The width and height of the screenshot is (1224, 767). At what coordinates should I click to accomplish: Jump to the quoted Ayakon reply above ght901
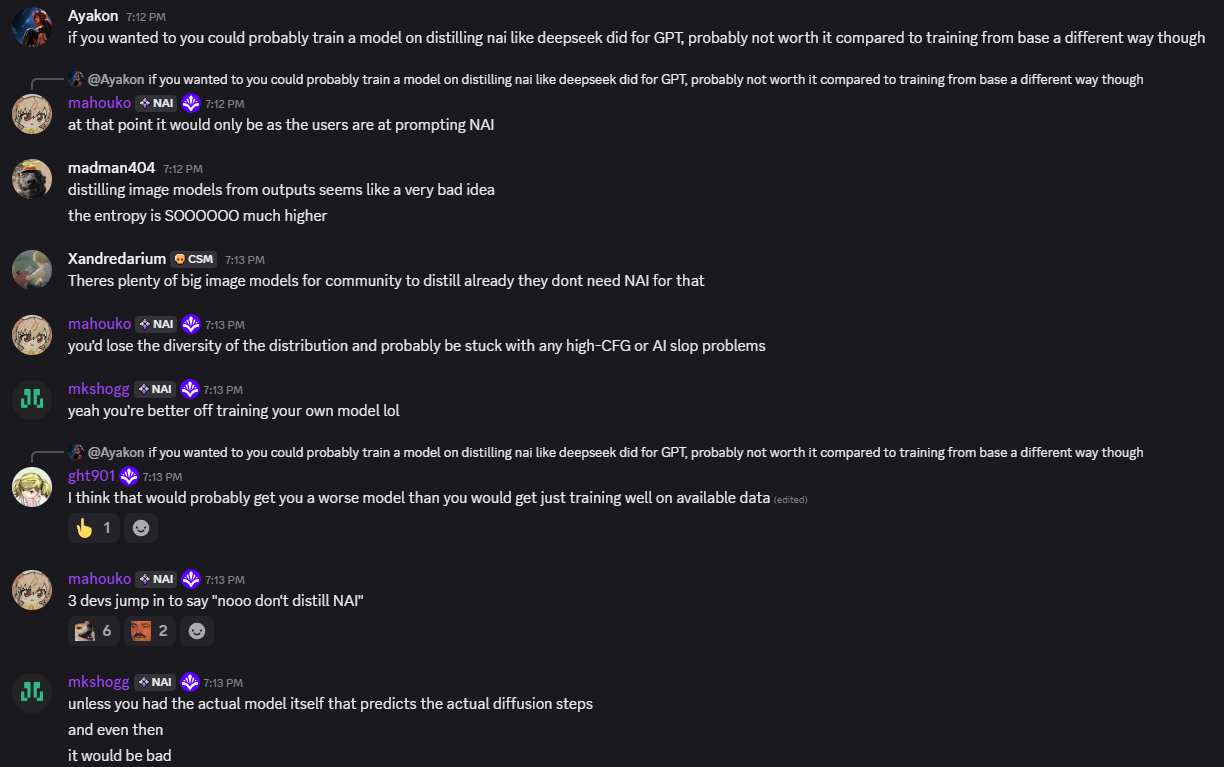coord(606,452)
